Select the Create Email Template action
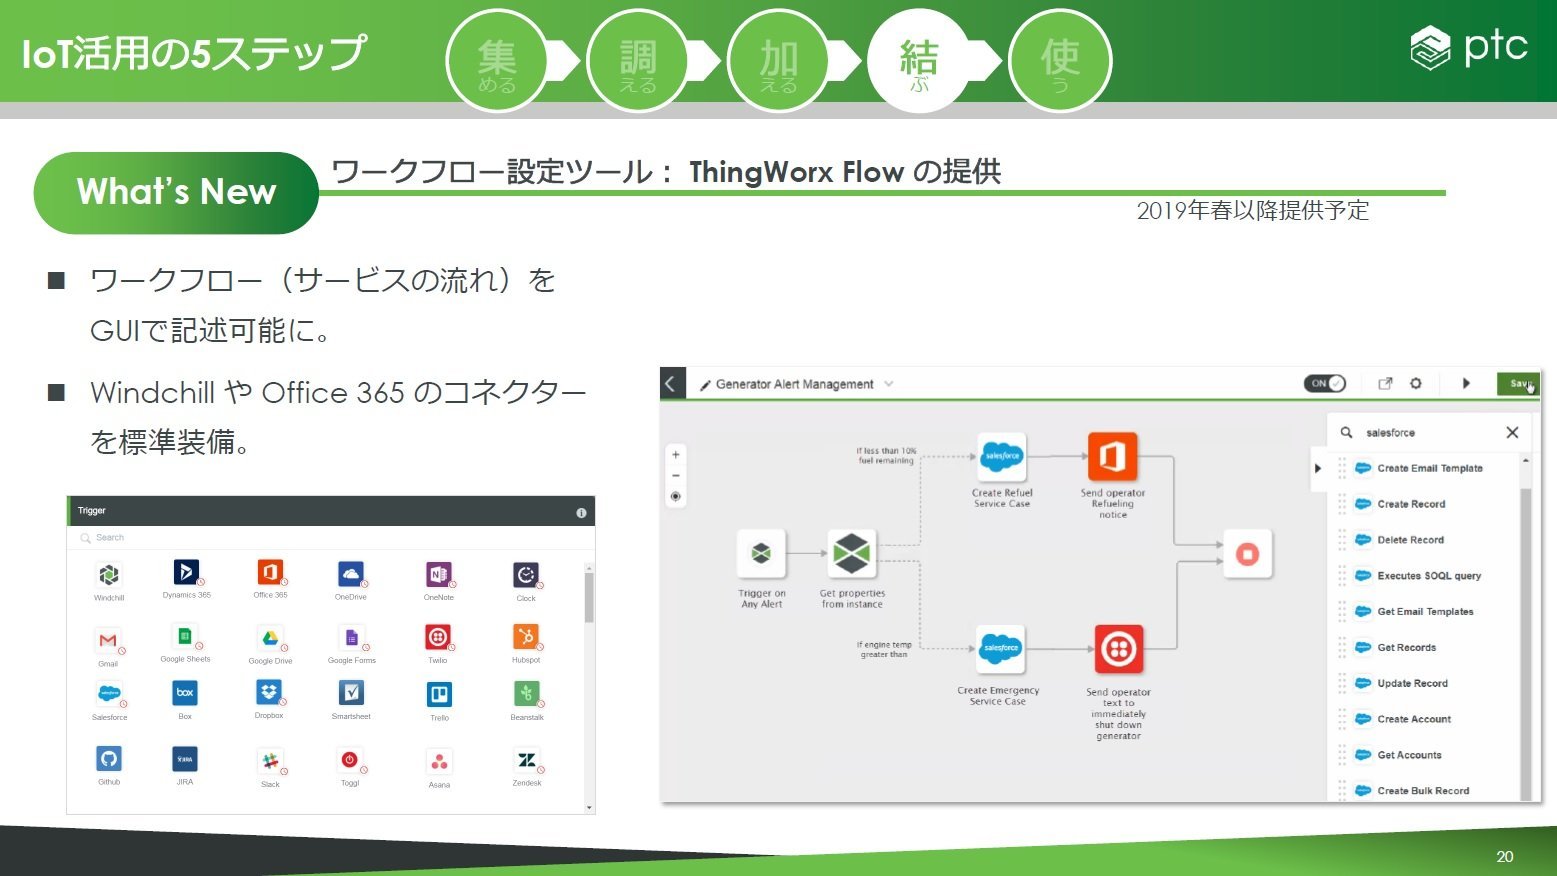Viewport: 1557px width, 876px height. pyautogui.click(x=1429, y=468)
